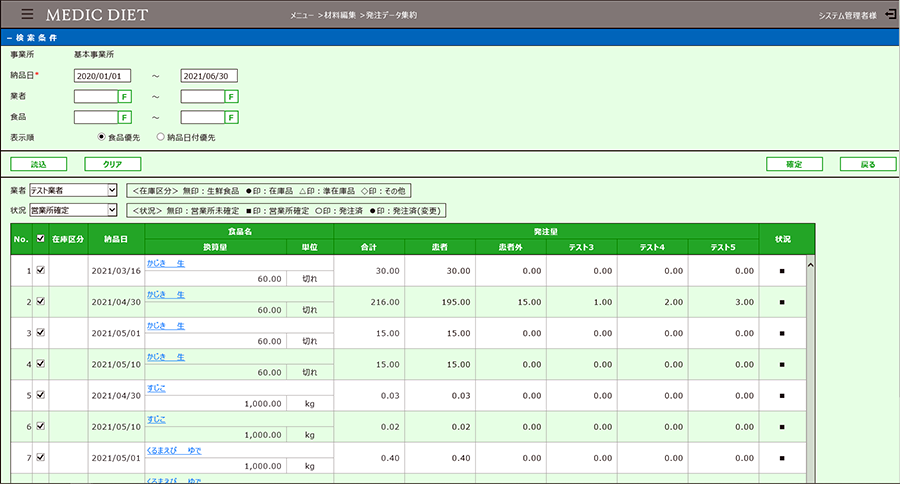Click the 基本事業所 office value
The image size is (900, 484).
click(94, 55)
